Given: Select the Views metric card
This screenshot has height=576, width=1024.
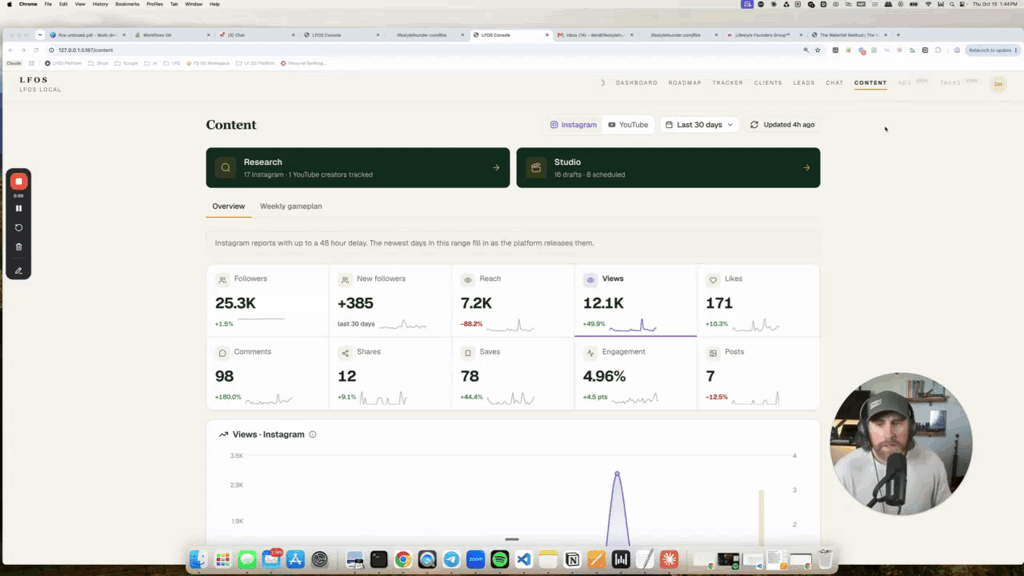Looking at the screenshot, I should tap(635, 301).
